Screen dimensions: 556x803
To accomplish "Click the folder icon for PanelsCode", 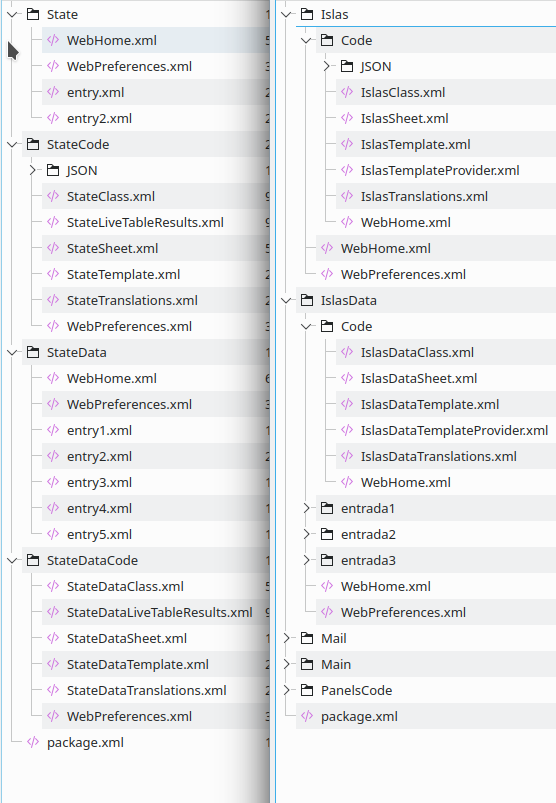I will click(x=307, y=690).
